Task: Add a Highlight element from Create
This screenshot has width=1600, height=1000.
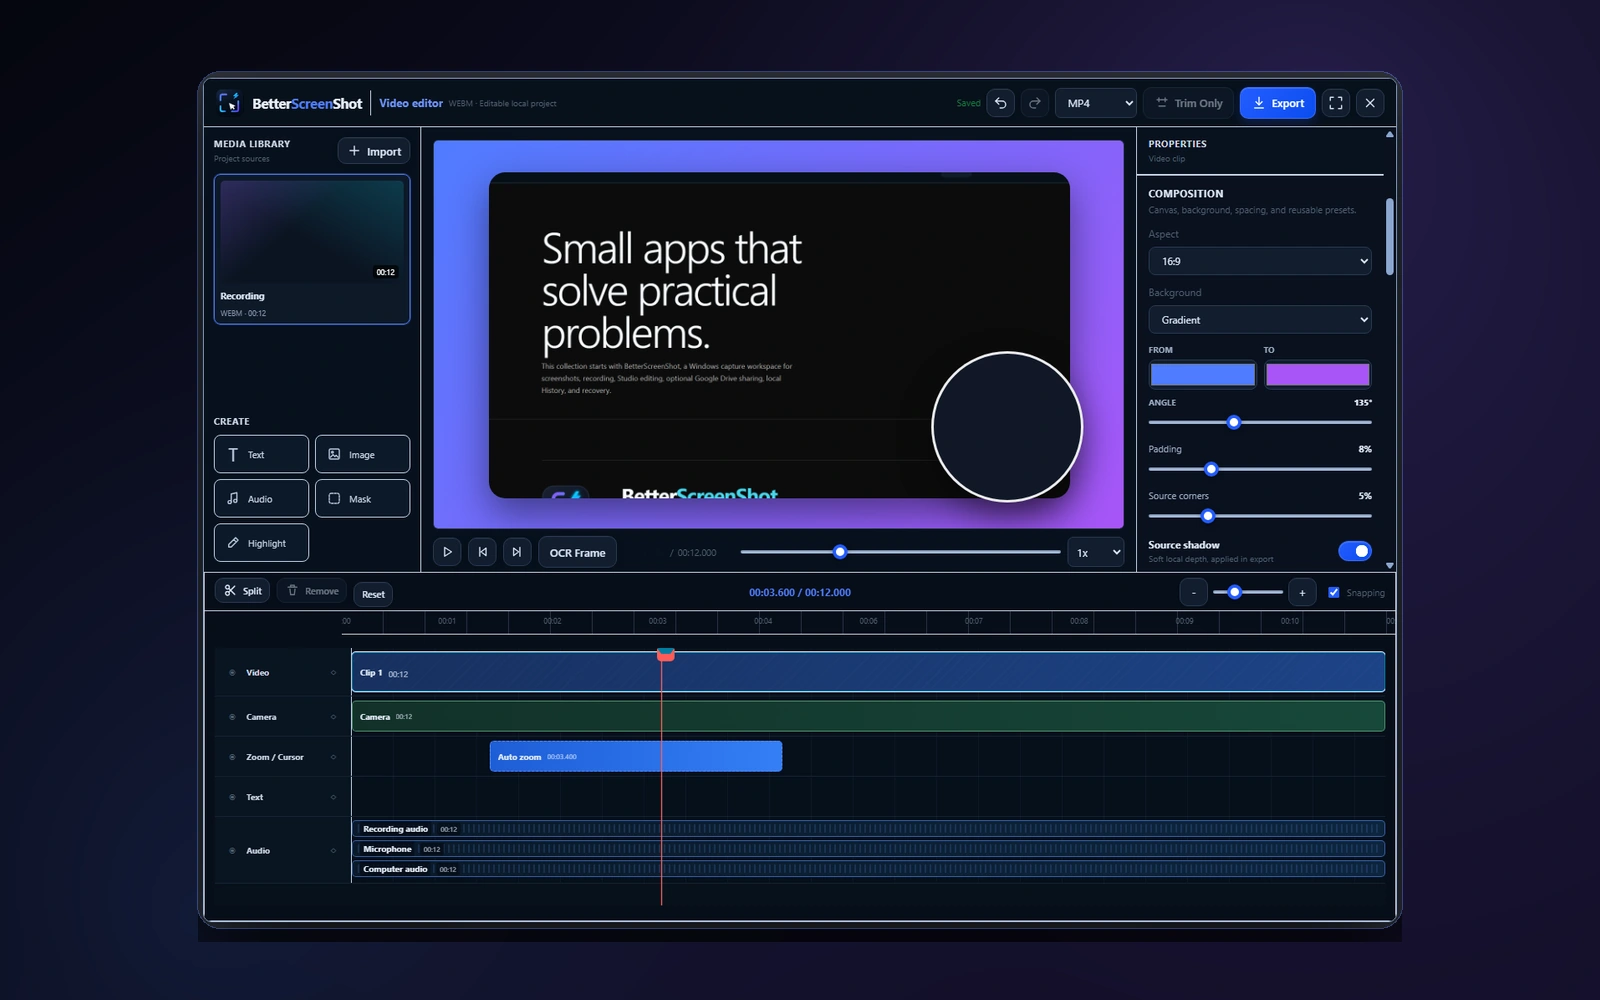Action: [x=261, y=543]
